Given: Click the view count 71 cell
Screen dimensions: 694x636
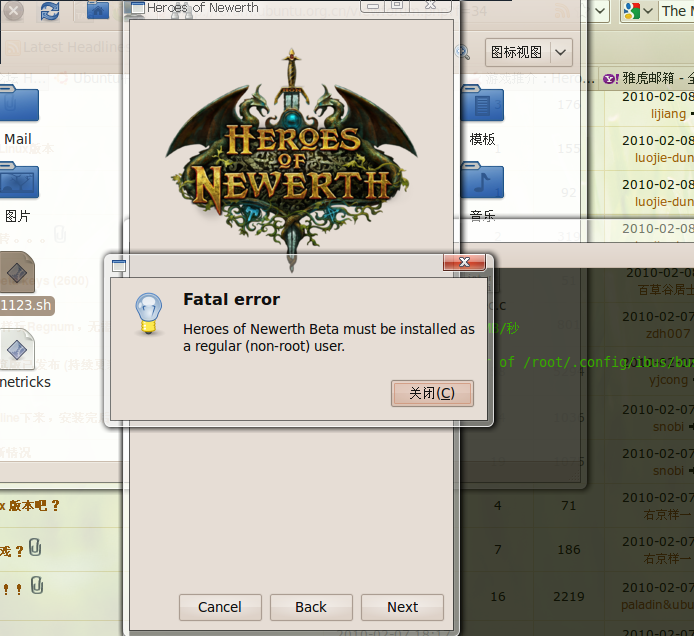Looking at the screenshot, I should [569, 505].
